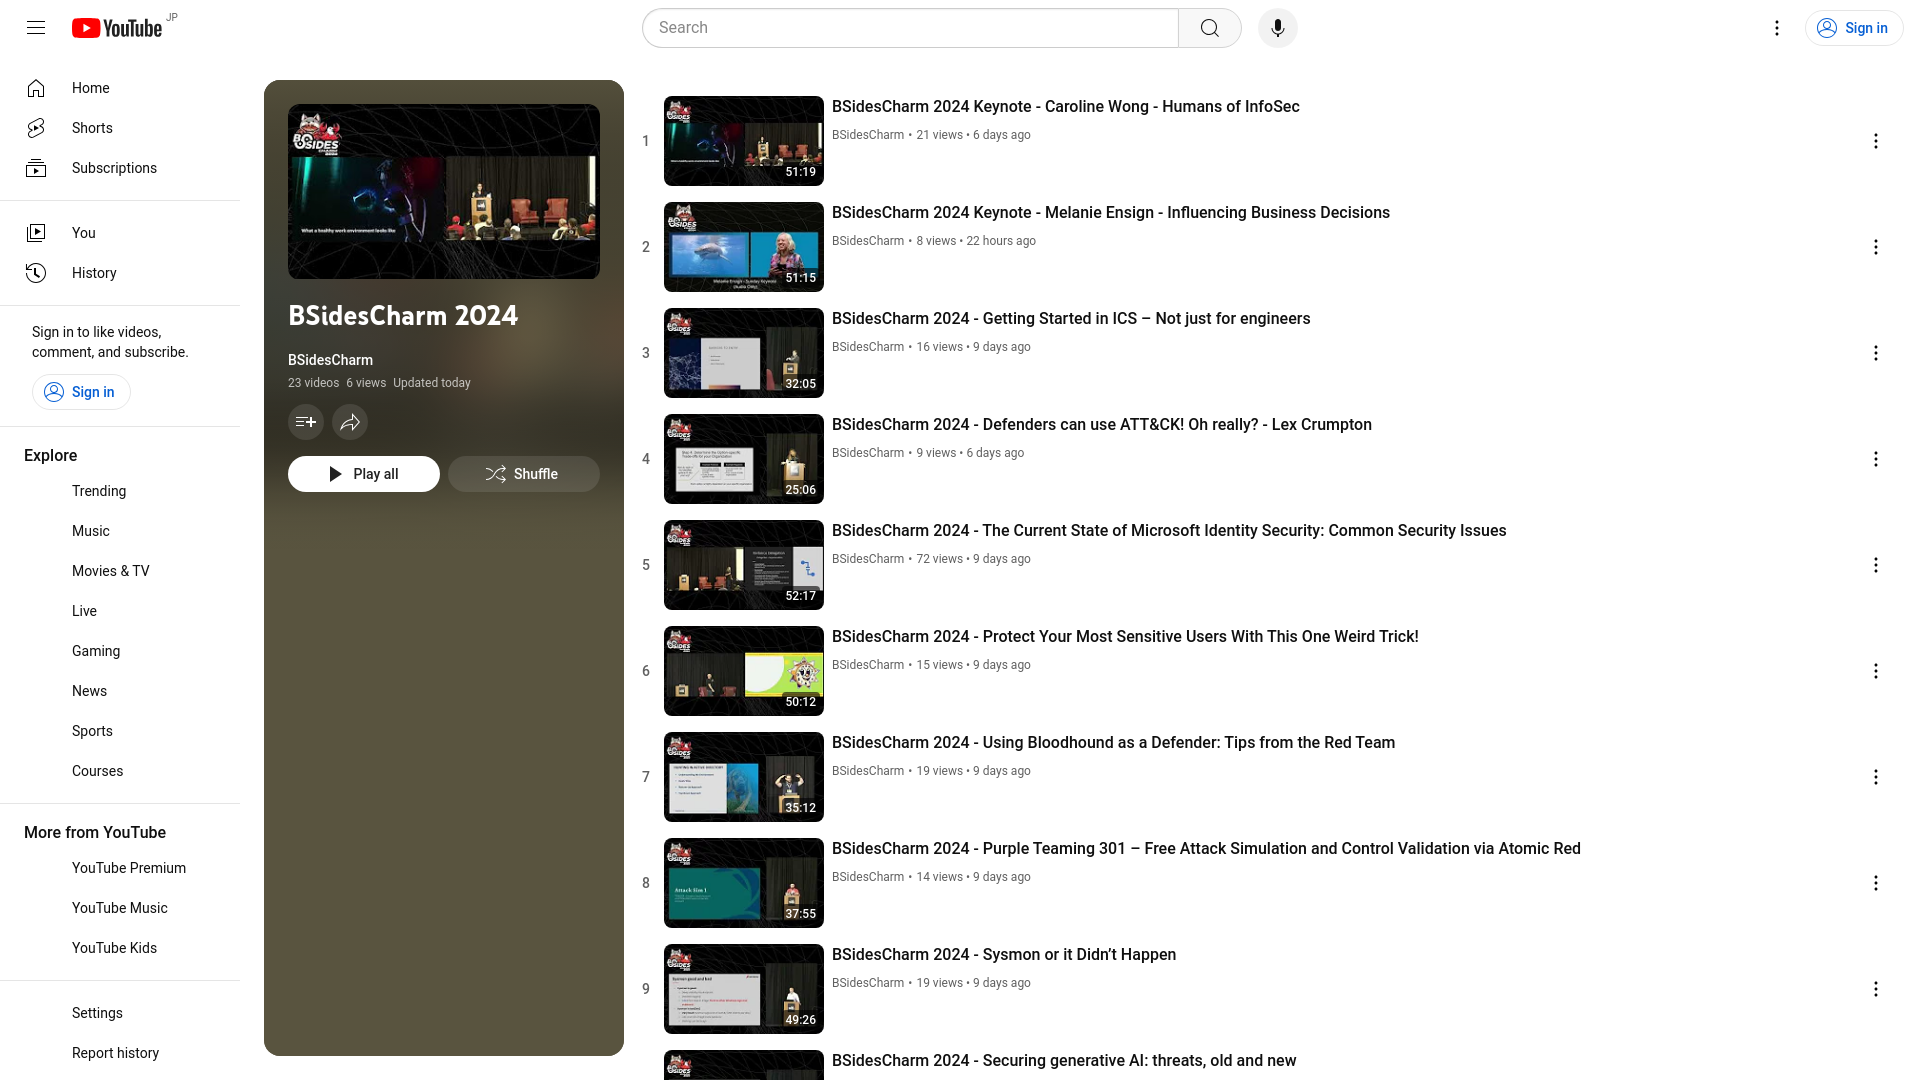Screen dimensions: 1920x1080
Task: Open Subscriptions in sidebar
Action: click(x=120, y=168)
